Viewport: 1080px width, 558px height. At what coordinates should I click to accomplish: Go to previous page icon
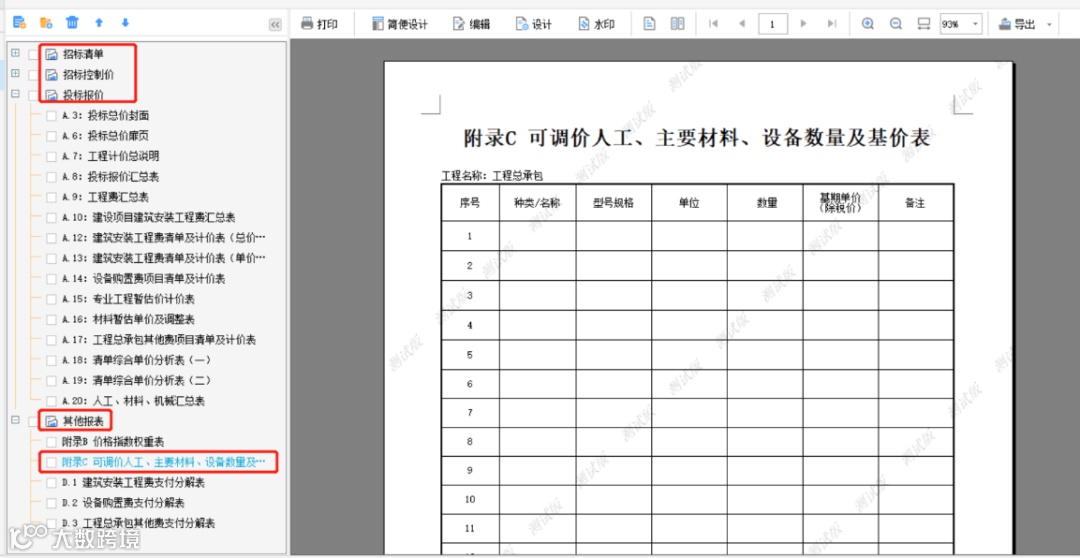(x=742, y=24)
